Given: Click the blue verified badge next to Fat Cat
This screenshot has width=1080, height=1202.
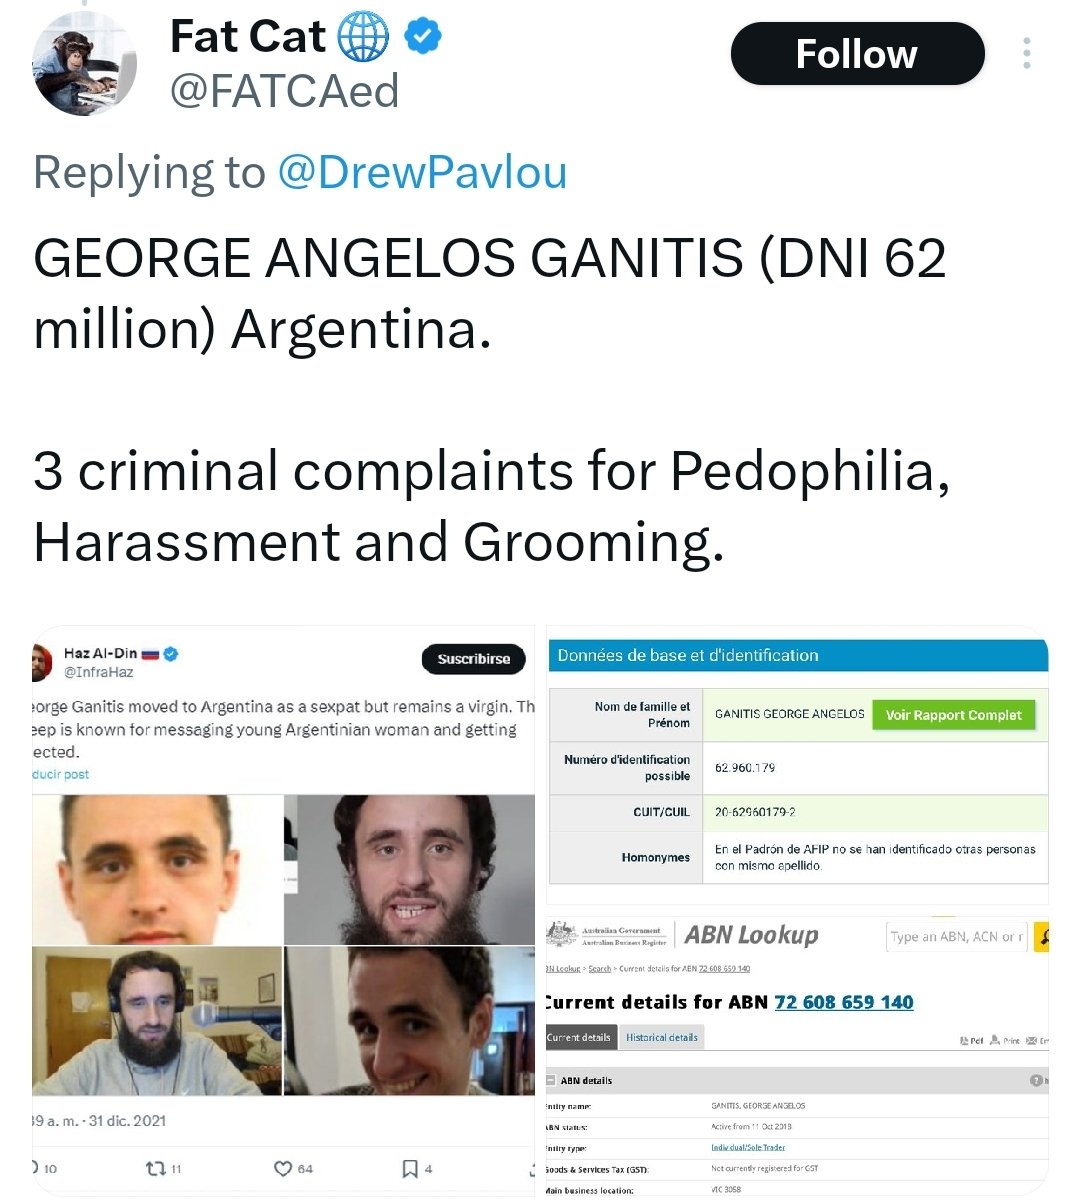Looking at the screenshot, I should [x=424, y=37].
